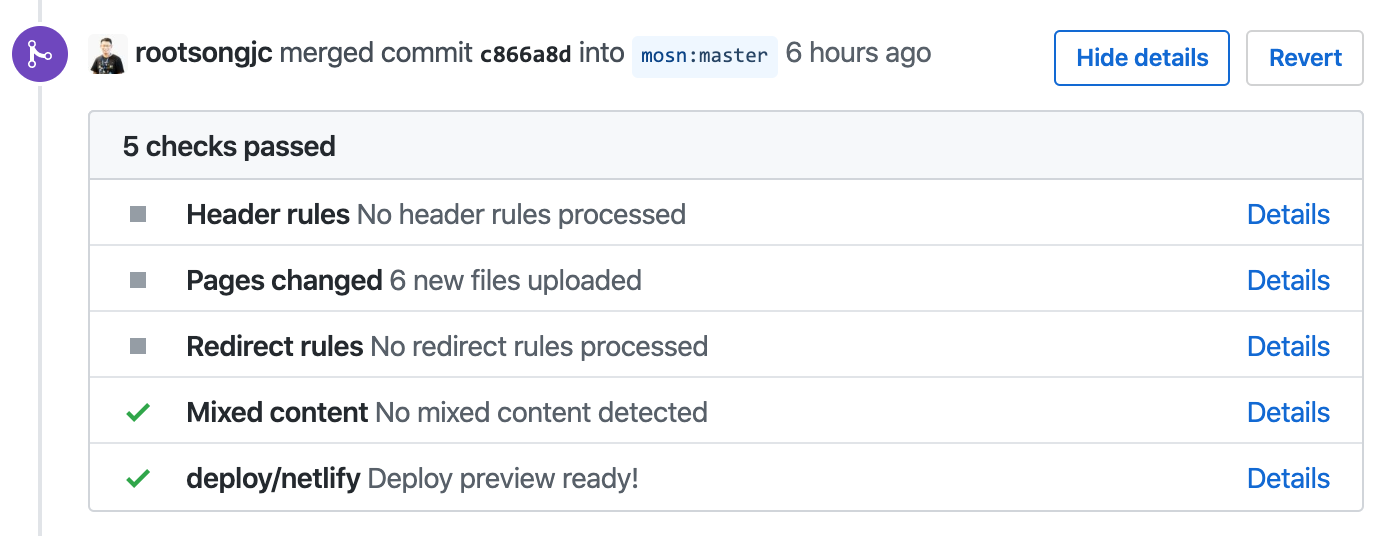The height and width of the screenshot is (536, 1390).
Task: Click the purple merge icon badge
Action: pyautogui.click(x=40, y=54)
